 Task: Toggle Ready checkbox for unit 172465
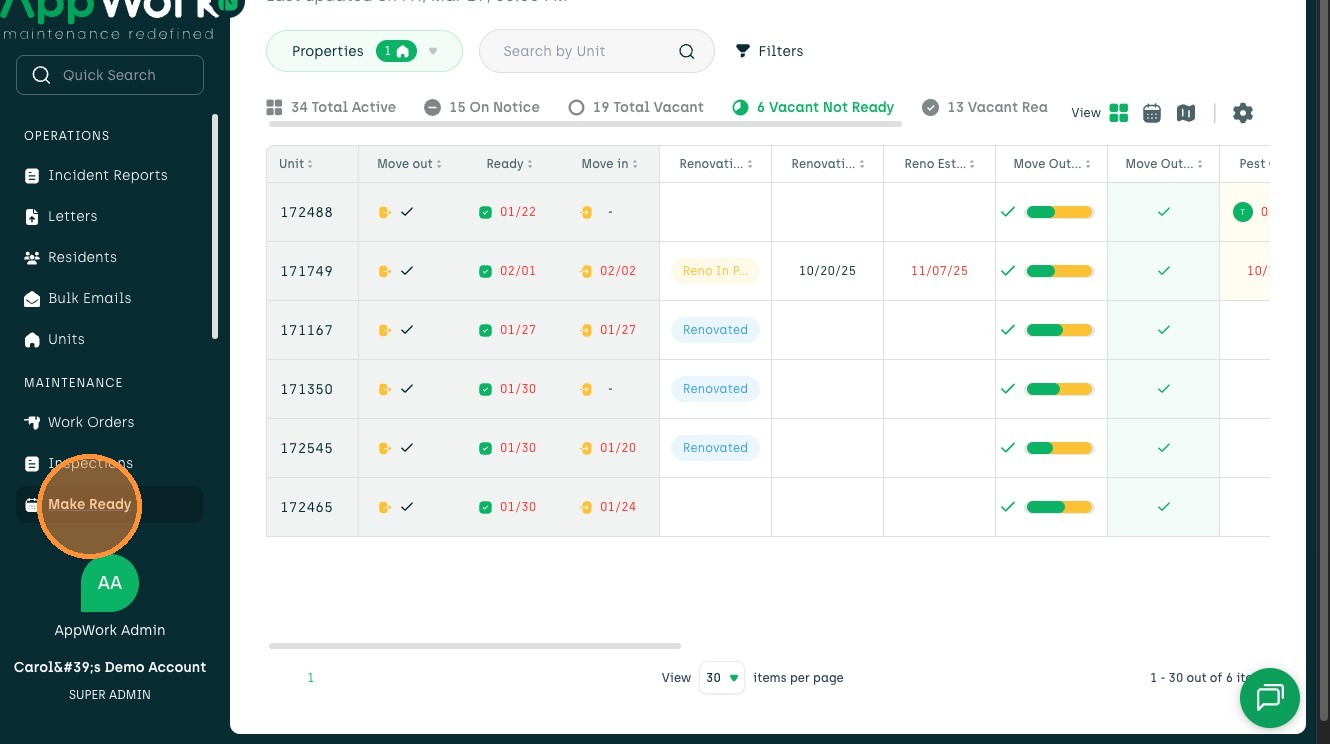point(485,507)
